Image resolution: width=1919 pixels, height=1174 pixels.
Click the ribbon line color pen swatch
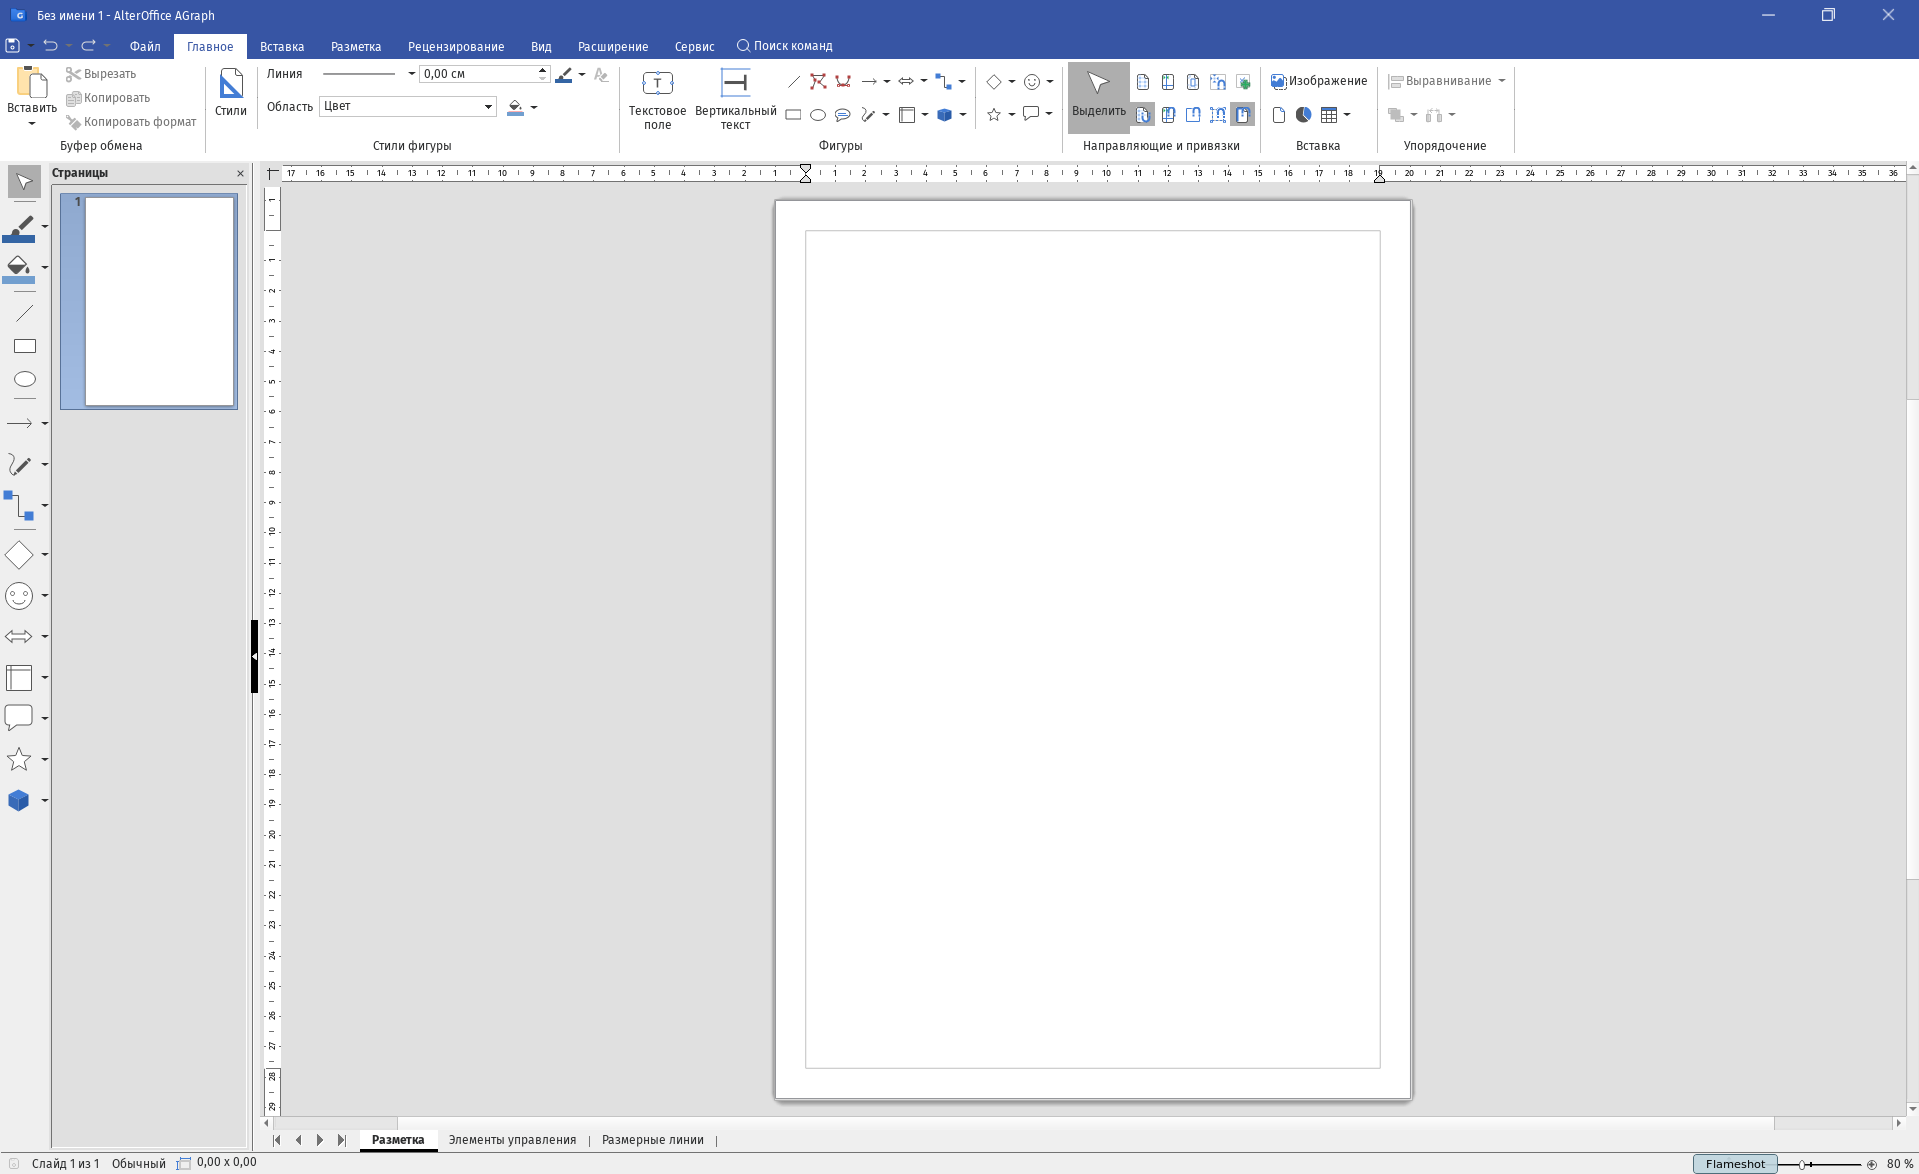tap(564, 75)
